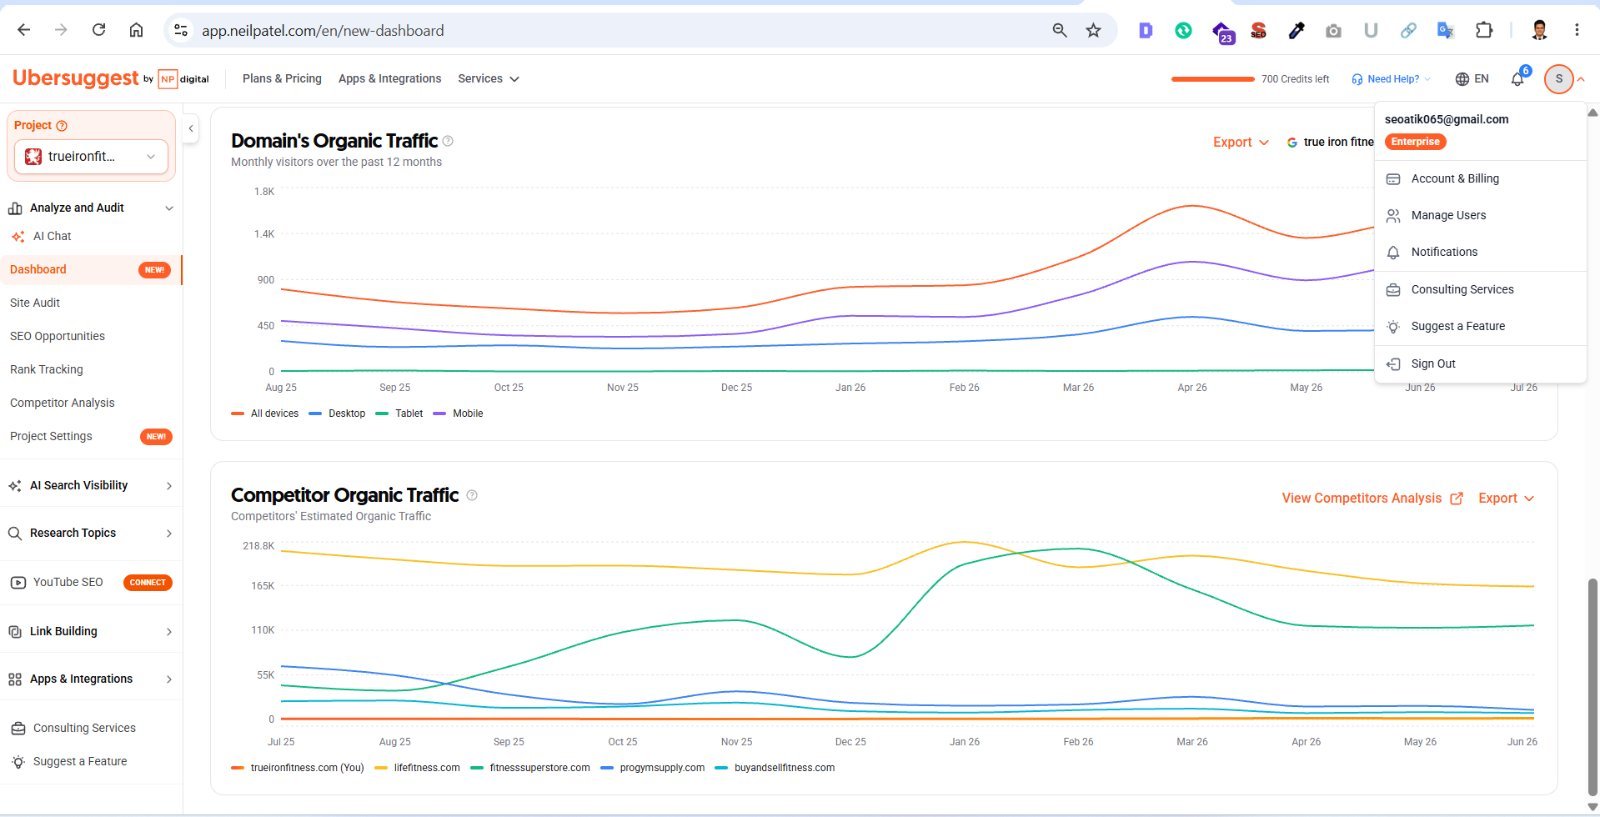The image size is (1600, 817).
Task: Open YouTube SEO play icon item
Action: pyautogui.click(x=18, y=582)
